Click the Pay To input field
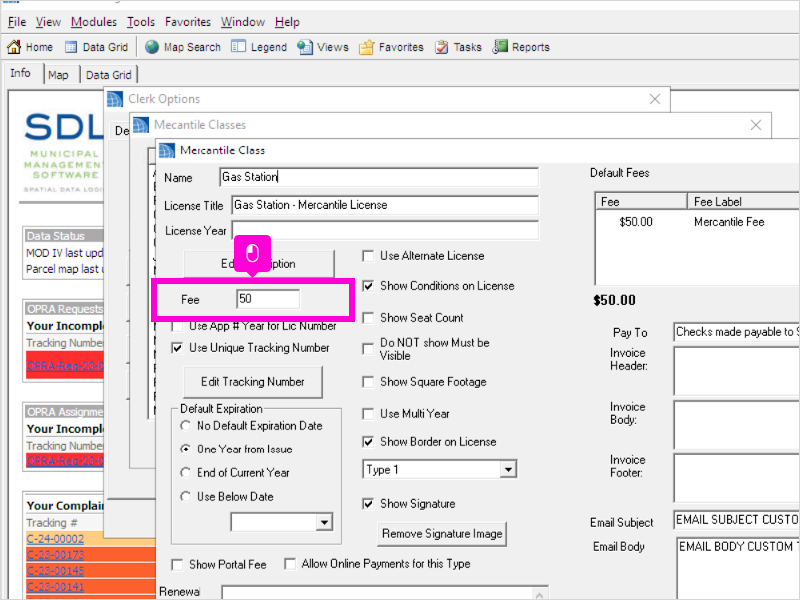The width and height of the screenshot is (800, 600). coord(737,332)
